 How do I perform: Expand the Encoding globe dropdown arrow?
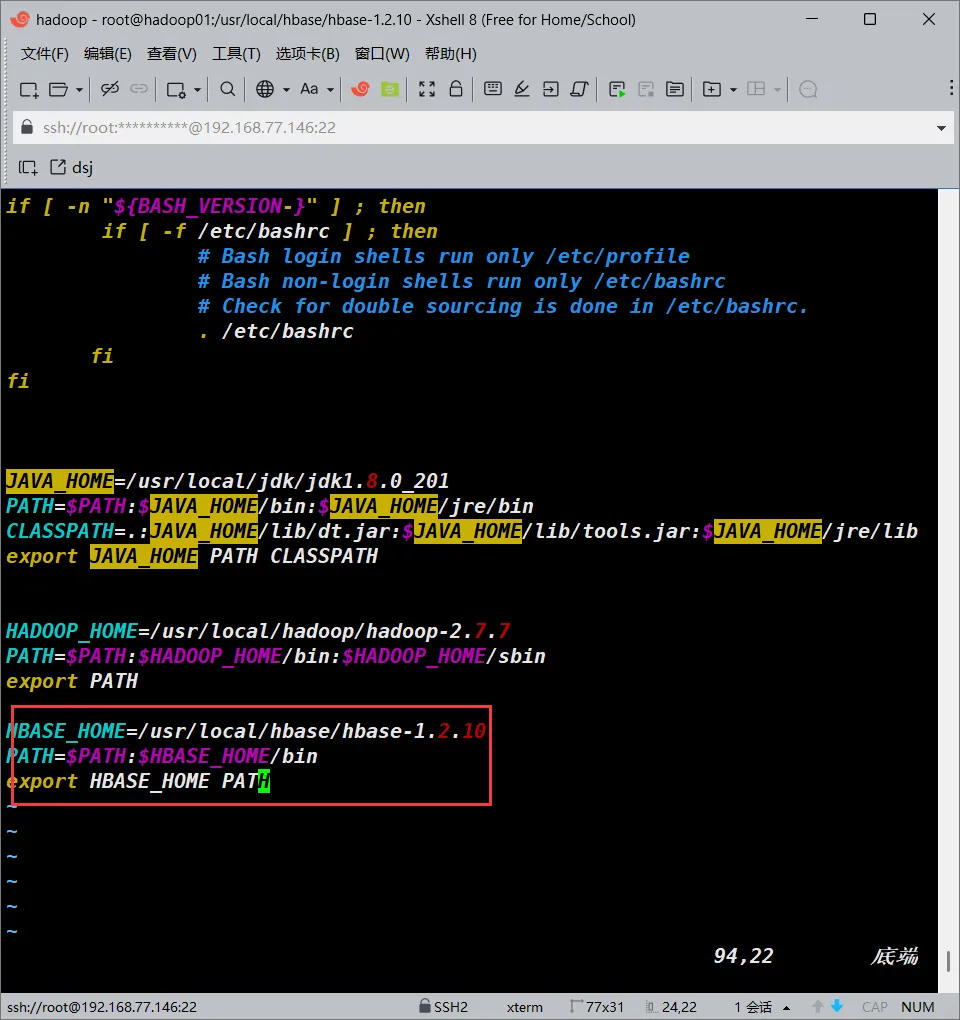pyautogui.click(x=286, y=90)
